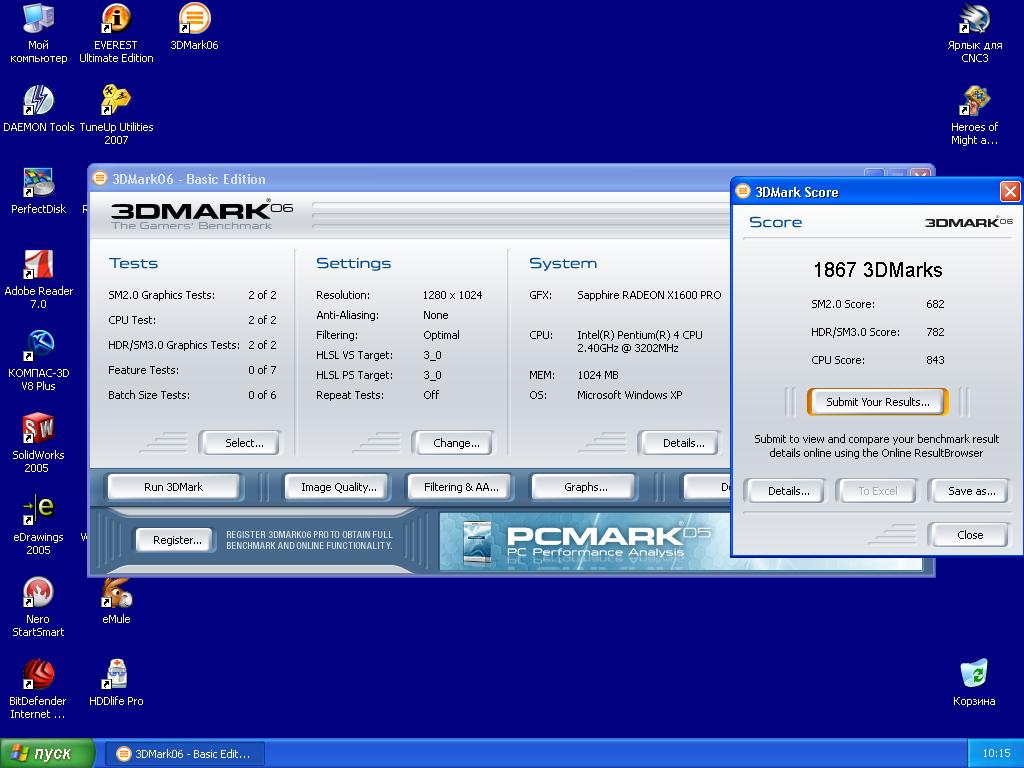This screenshot has width=1024, height=768.
Task: Open eMule desktop icon
Action: 116,593
